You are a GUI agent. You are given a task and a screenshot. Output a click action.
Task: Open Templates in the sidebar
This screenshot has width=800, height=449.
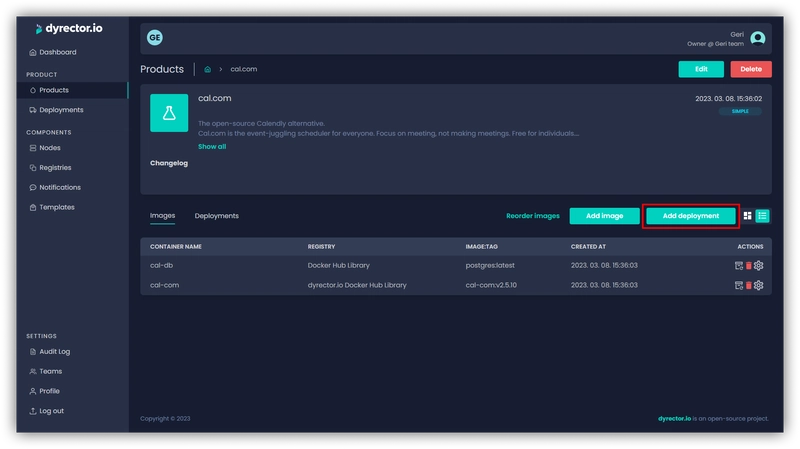(52, 207)
